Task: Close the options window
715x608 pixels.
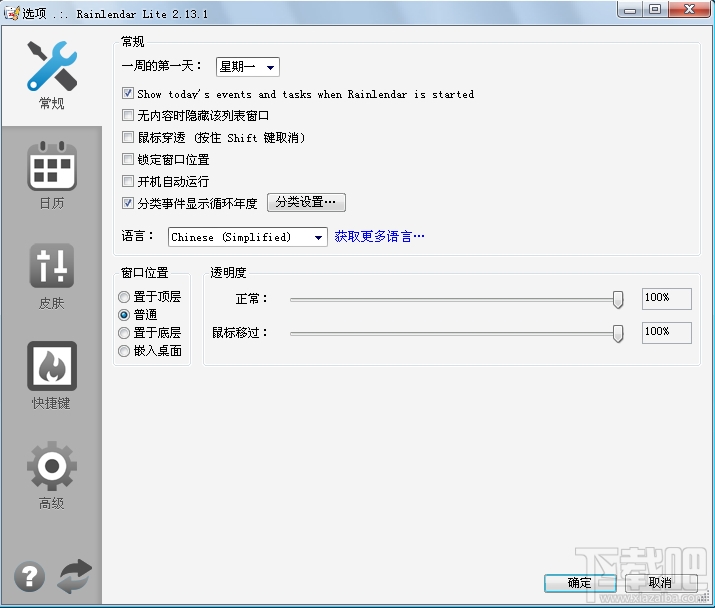Action: tap(689, 10)
